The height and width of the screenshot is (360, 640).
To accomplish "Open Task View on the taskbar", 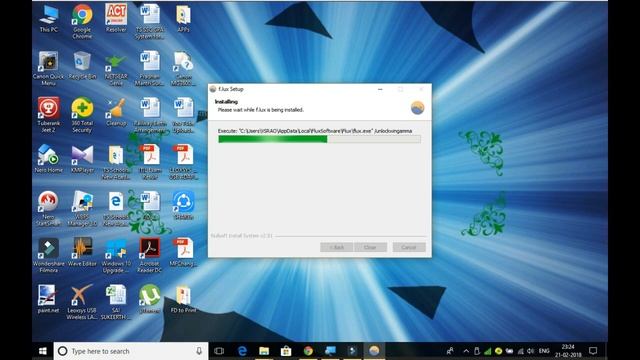I will click(x=219, y=351).
